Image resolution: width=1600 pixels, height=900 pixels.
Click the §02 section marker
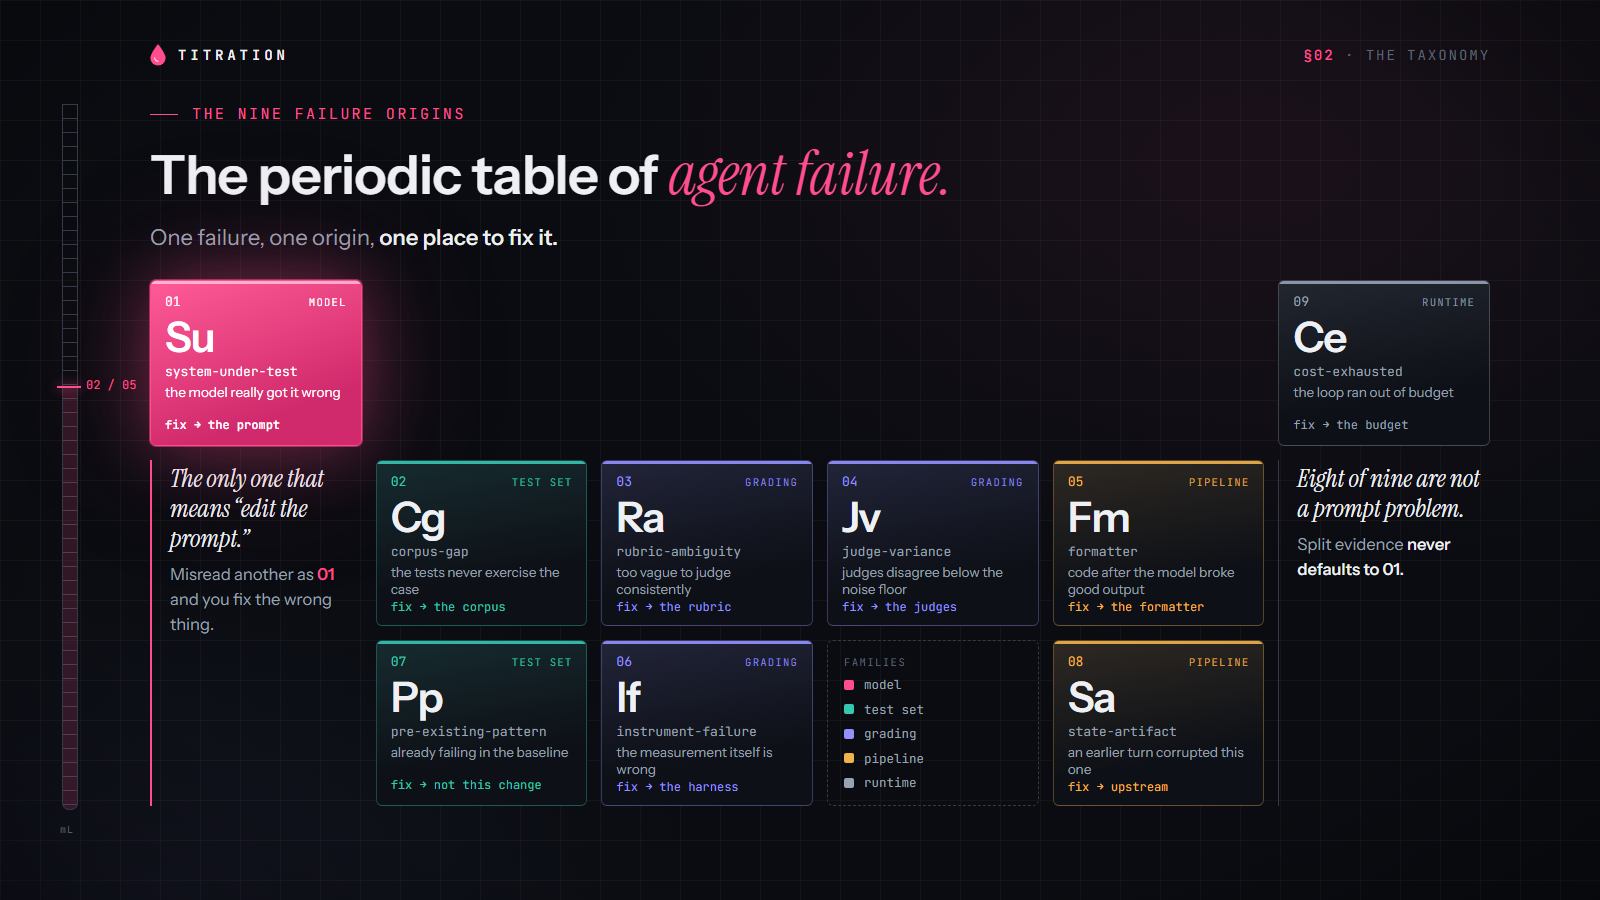tap(1318, 55)
